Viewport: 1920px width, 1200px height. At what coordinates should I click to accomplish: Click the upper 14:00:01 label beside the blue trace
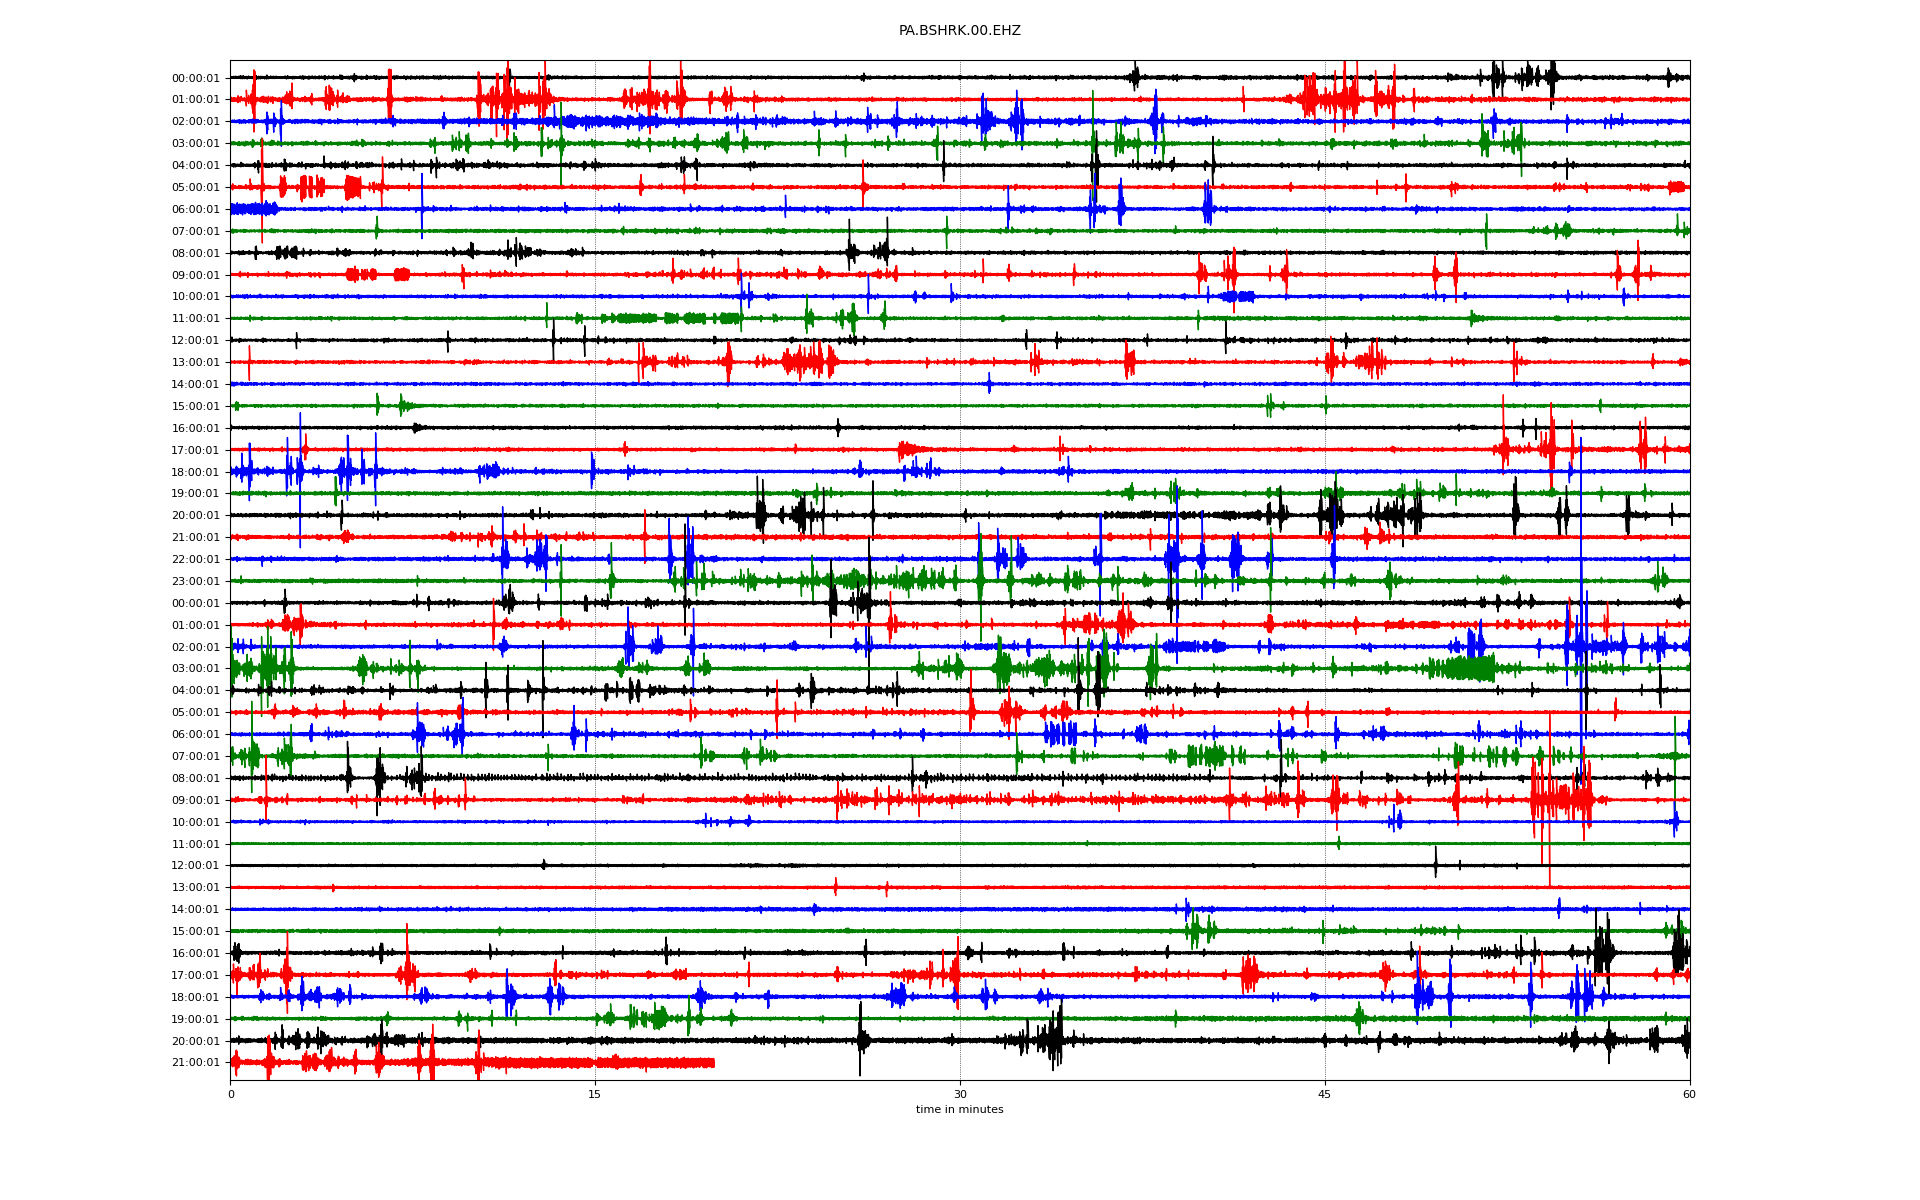pyautogui.click(x=195, y=385)
